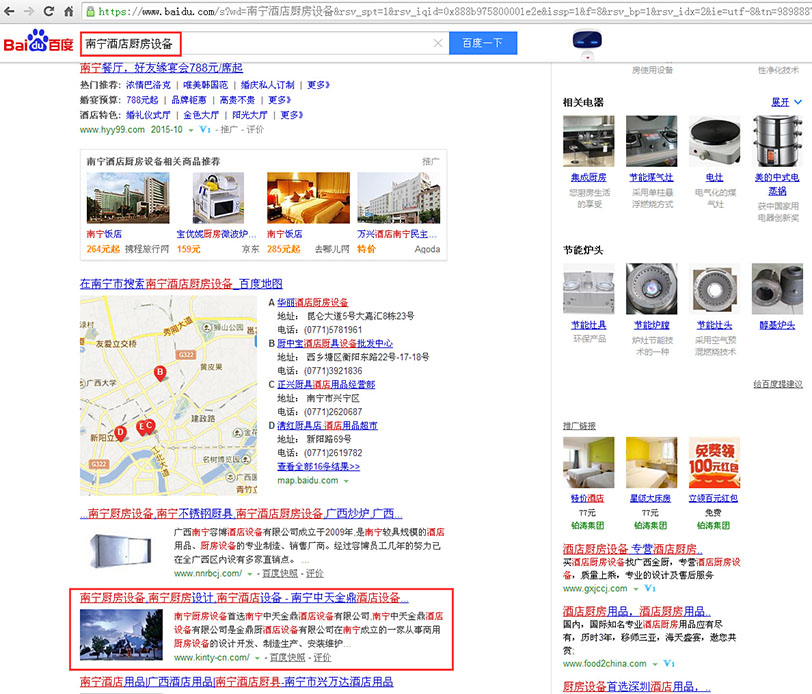The image size is (812, 694).
Task: Open the 在南宁市搜索南宁酒店厨房设备_百度地图 link
Action: pyautogui.click(x=181, y=284)
